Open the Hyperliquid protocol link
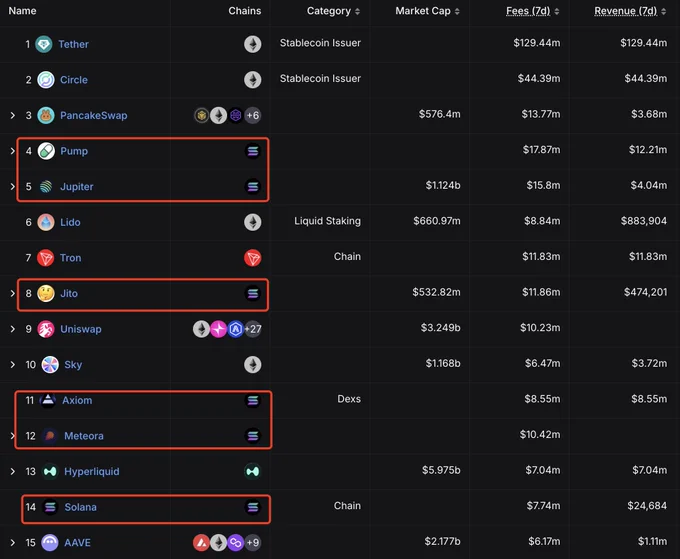 (x=92, y=471)
